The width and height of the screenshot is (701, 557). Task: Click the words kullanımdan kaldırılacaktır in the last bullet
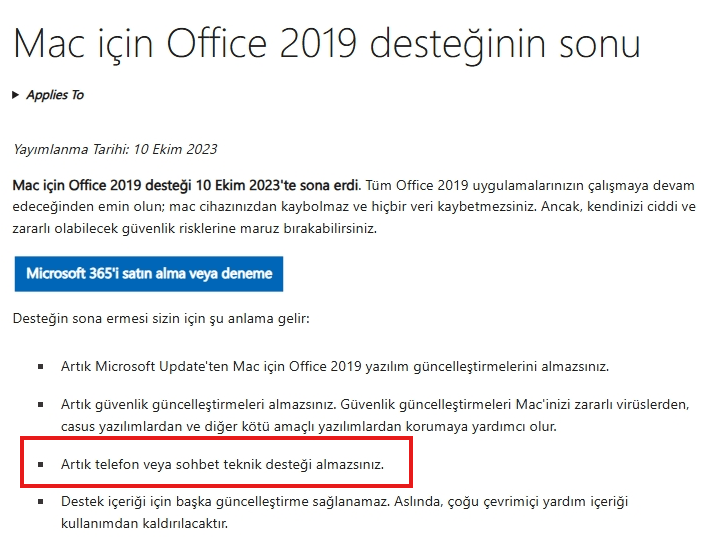click(x=144, y=523)
